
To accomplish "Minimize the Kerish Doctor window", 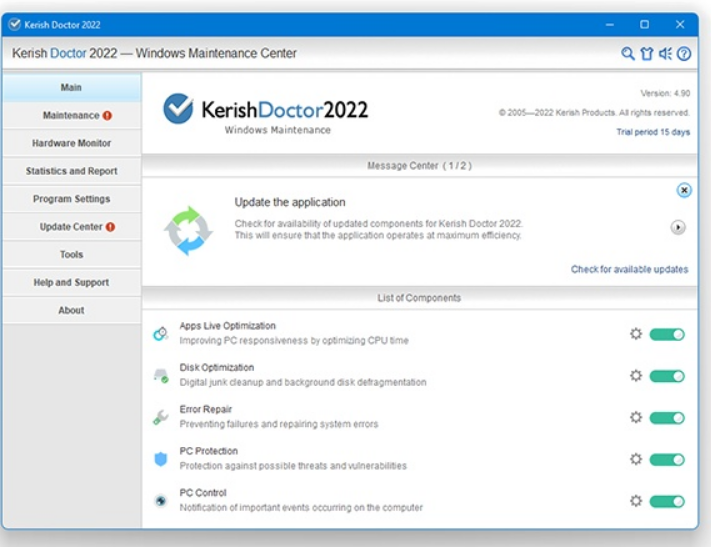I will [610, 24].
